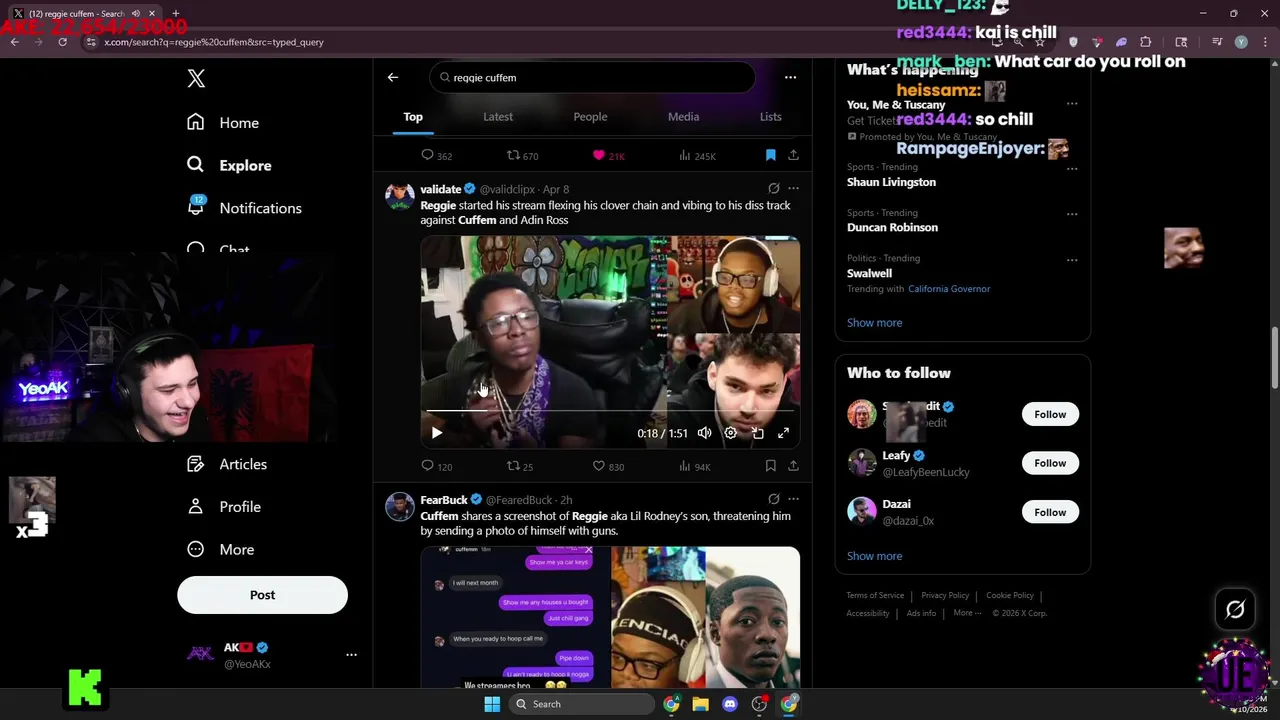Focus the reggie cuffem search field

coord(592,77)
